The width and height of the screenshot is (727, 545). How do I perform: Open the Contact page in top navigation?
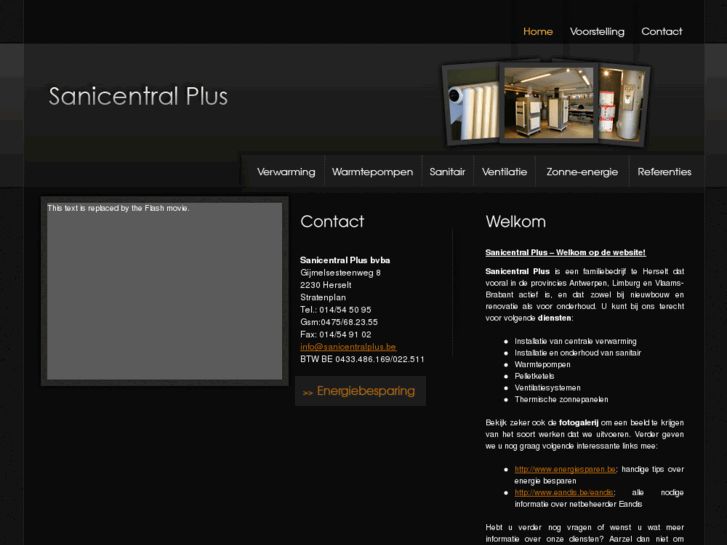tap(662, 32)
